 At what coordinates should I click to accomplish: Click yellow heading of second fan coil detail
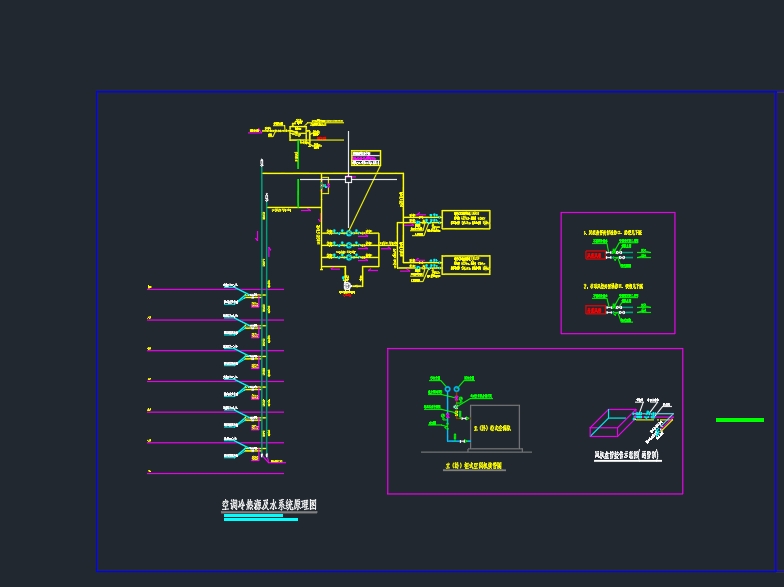click(x=613, y=286)
